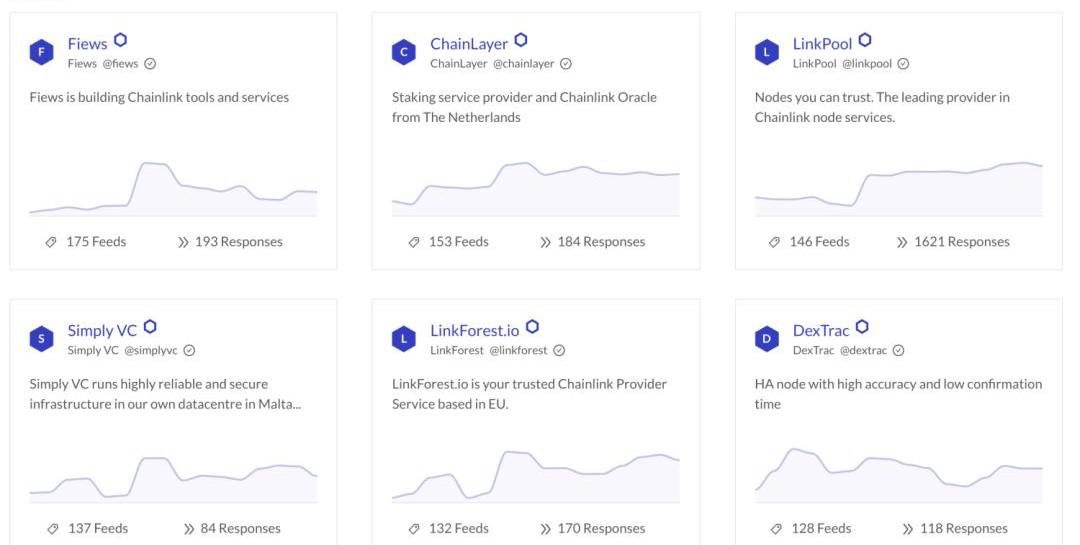Click the LinkPool hexagon avatar icon

click(x=767, y=52)
